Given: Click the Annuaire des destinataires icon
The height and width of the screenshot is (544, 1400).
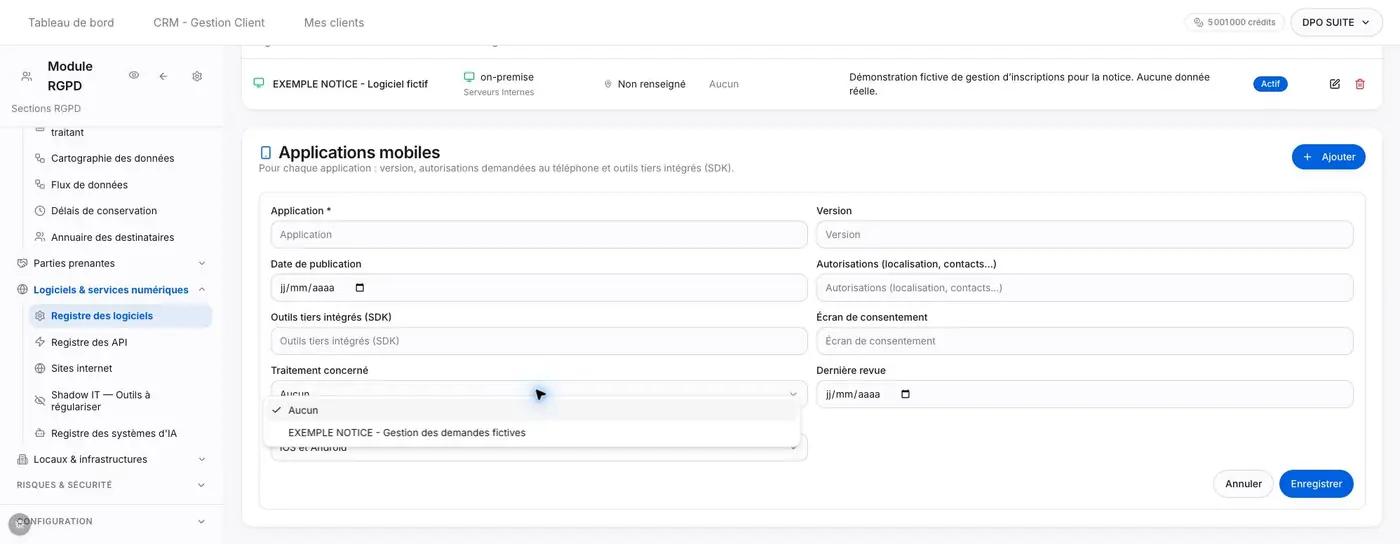Looking at the screenshot, I should tap(40, 237).
